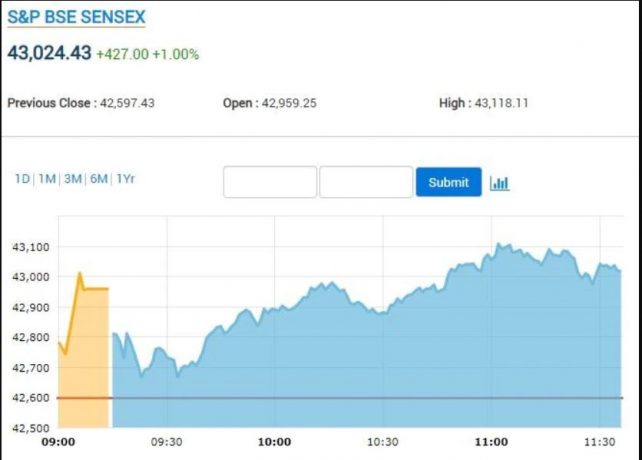Click the current index value 43,024.43

tap(48, 52)
